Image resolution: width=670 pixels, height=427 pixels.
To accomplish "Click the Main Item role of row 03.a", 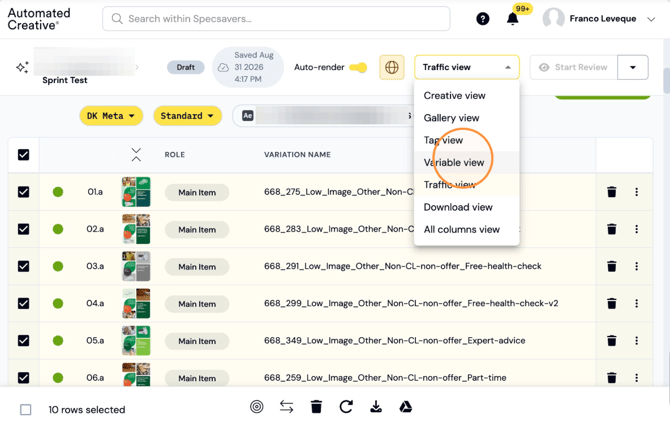I will (x=197, y=267).
